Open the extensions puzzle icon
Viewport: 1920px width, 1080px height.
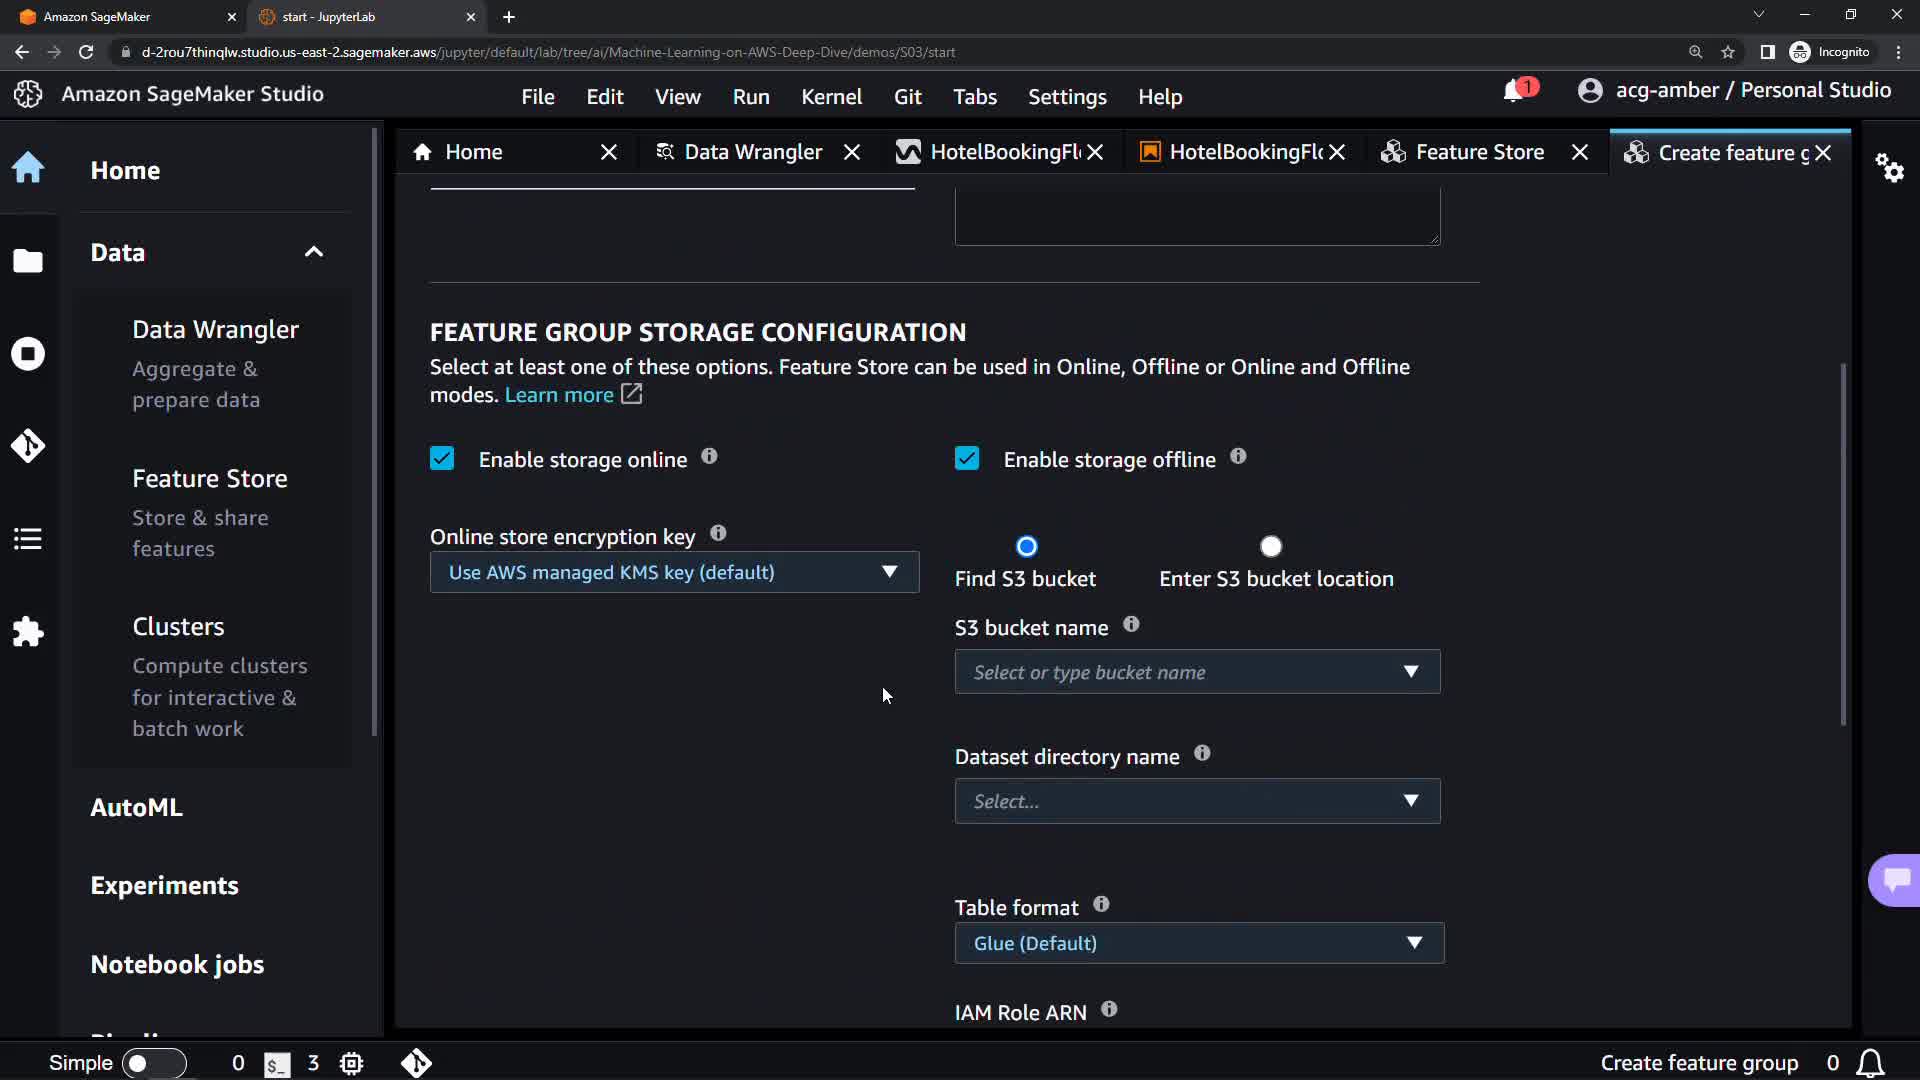(x=28, y=632)
